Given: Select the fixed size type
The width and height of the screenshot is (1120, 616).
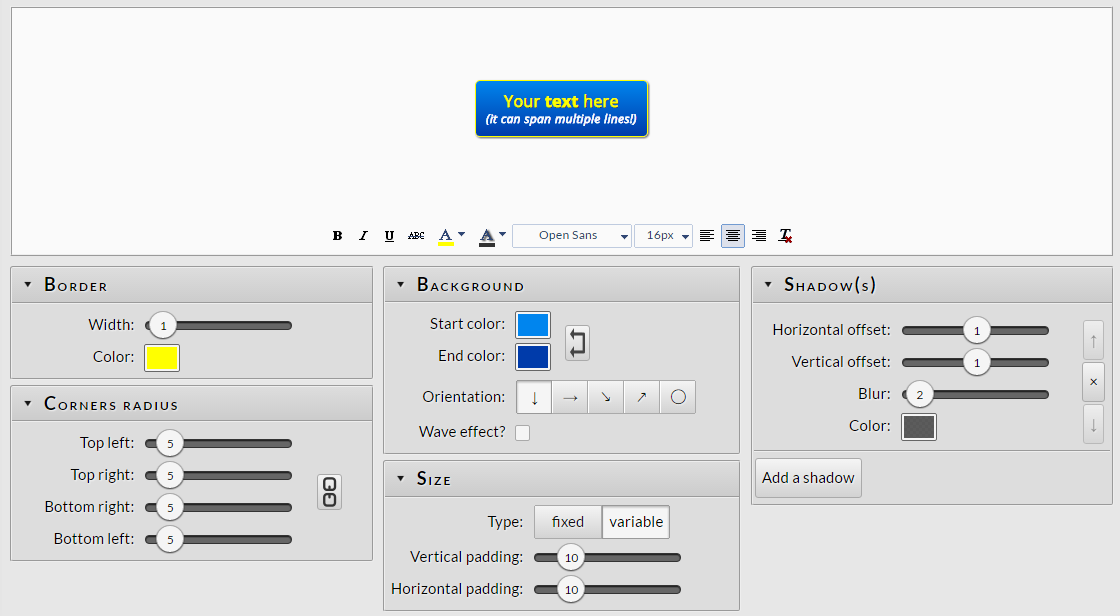Looking at the screenshot, I should 567,522.
